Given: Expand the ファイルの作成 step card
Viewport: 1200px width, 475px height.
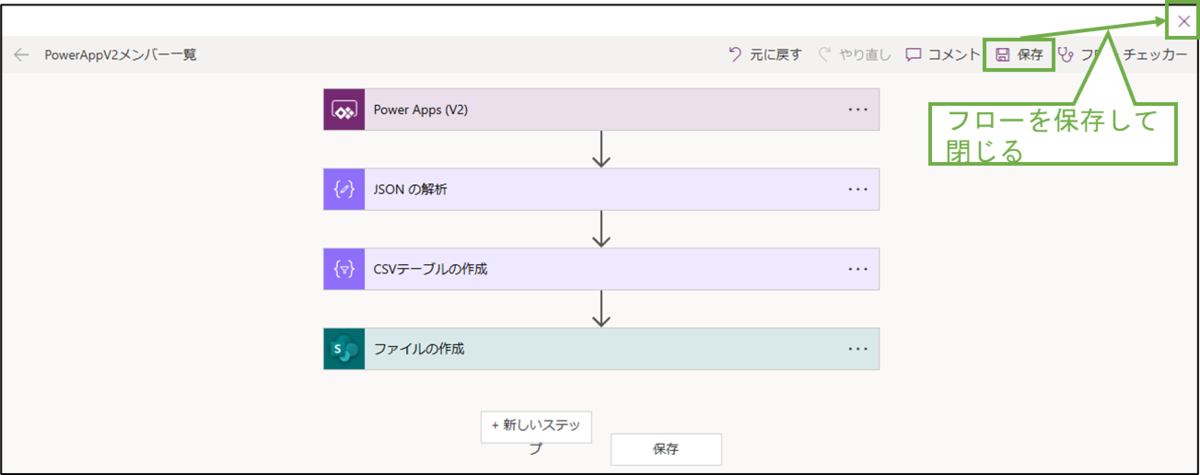Looking at the screenshot, I should tap(602, 349).
